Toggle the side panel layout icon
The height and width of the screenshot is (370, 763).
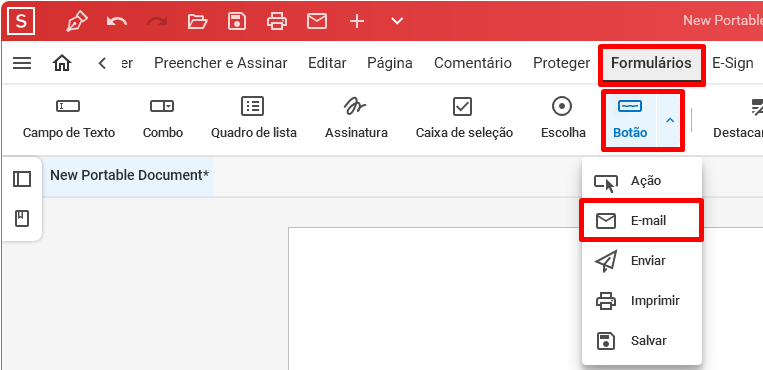(22, 179)
